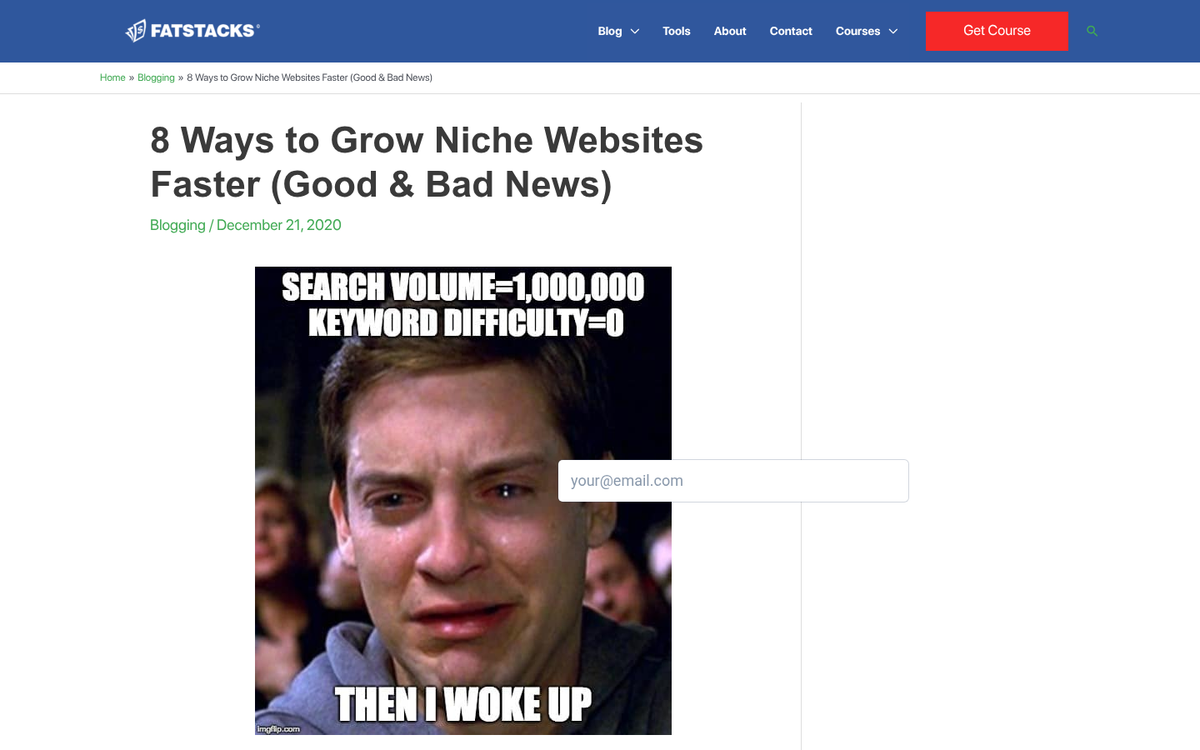Click the FATSTACKS wordmark text

point(204,31)
